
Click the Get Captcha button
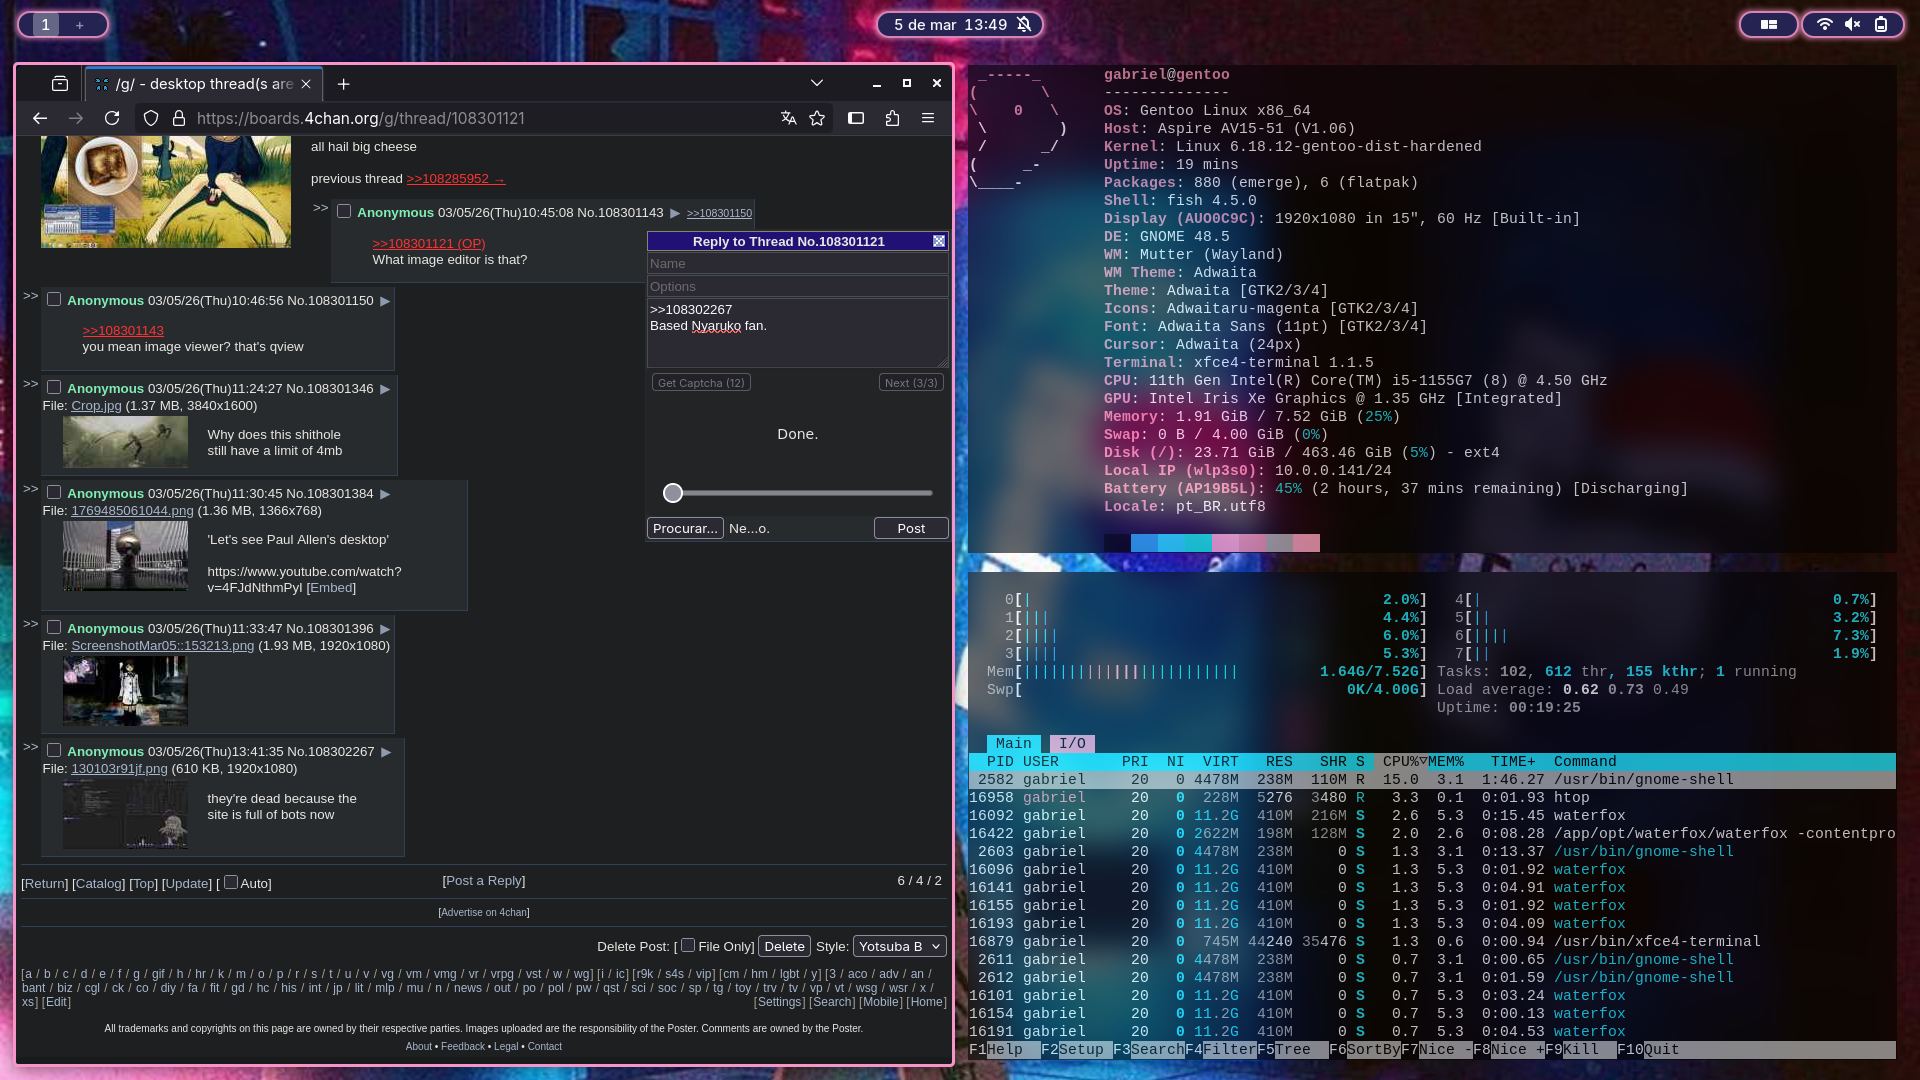(x=701, y=383)
